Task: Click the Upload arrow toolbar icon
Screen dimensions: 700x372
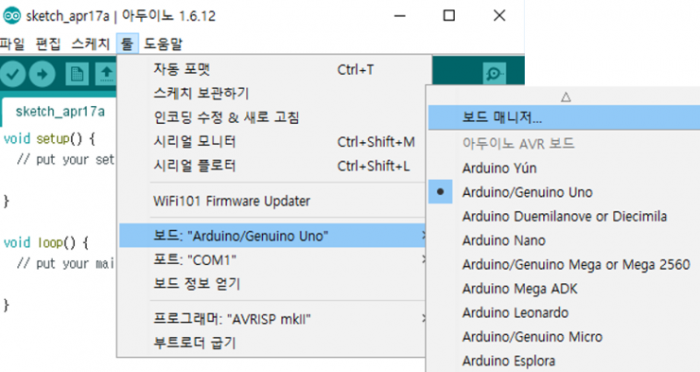Action: pyautogui.click(x=42, y=74)
